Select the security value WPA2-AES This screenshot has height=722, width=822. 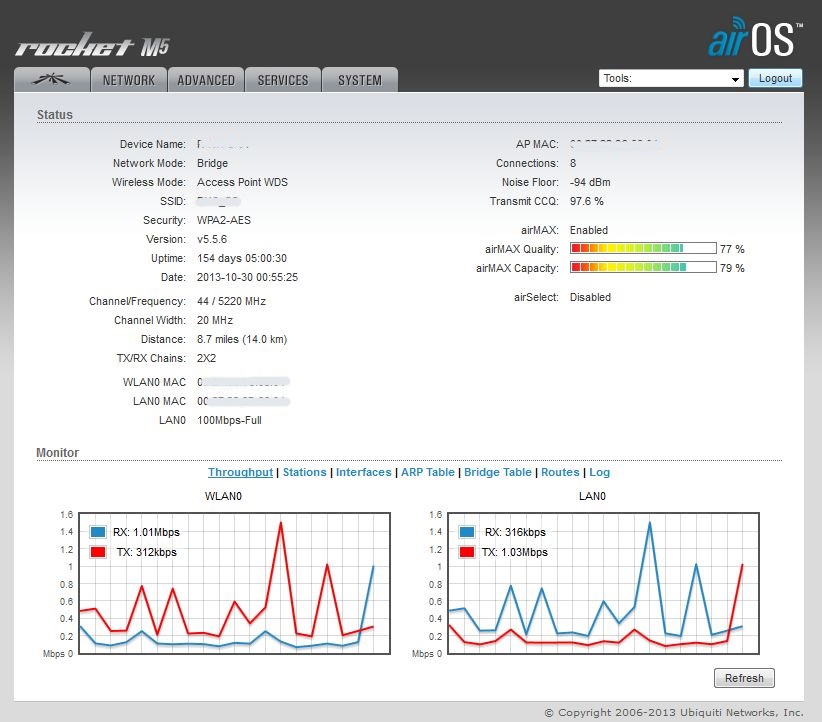224,220
